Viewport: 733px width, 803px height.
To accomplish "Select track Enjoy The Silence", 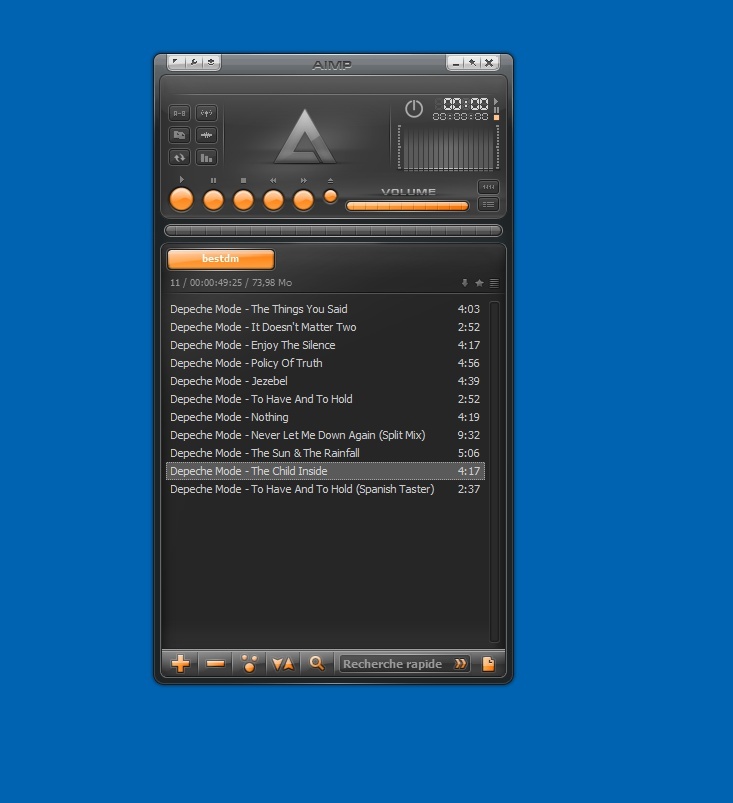I will click(x=325, y=345).
